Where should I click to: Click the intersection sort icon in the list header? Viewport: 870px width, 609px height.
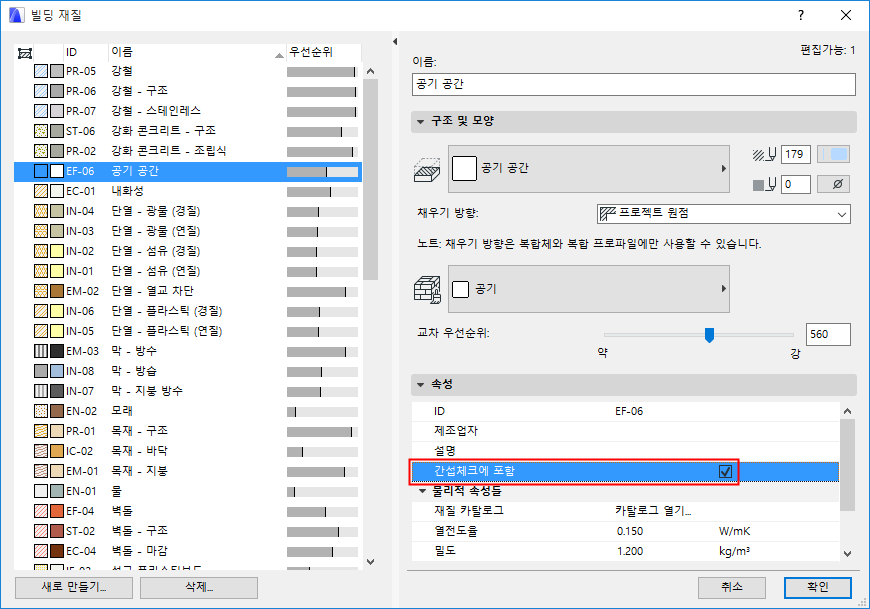click(25, 53)
